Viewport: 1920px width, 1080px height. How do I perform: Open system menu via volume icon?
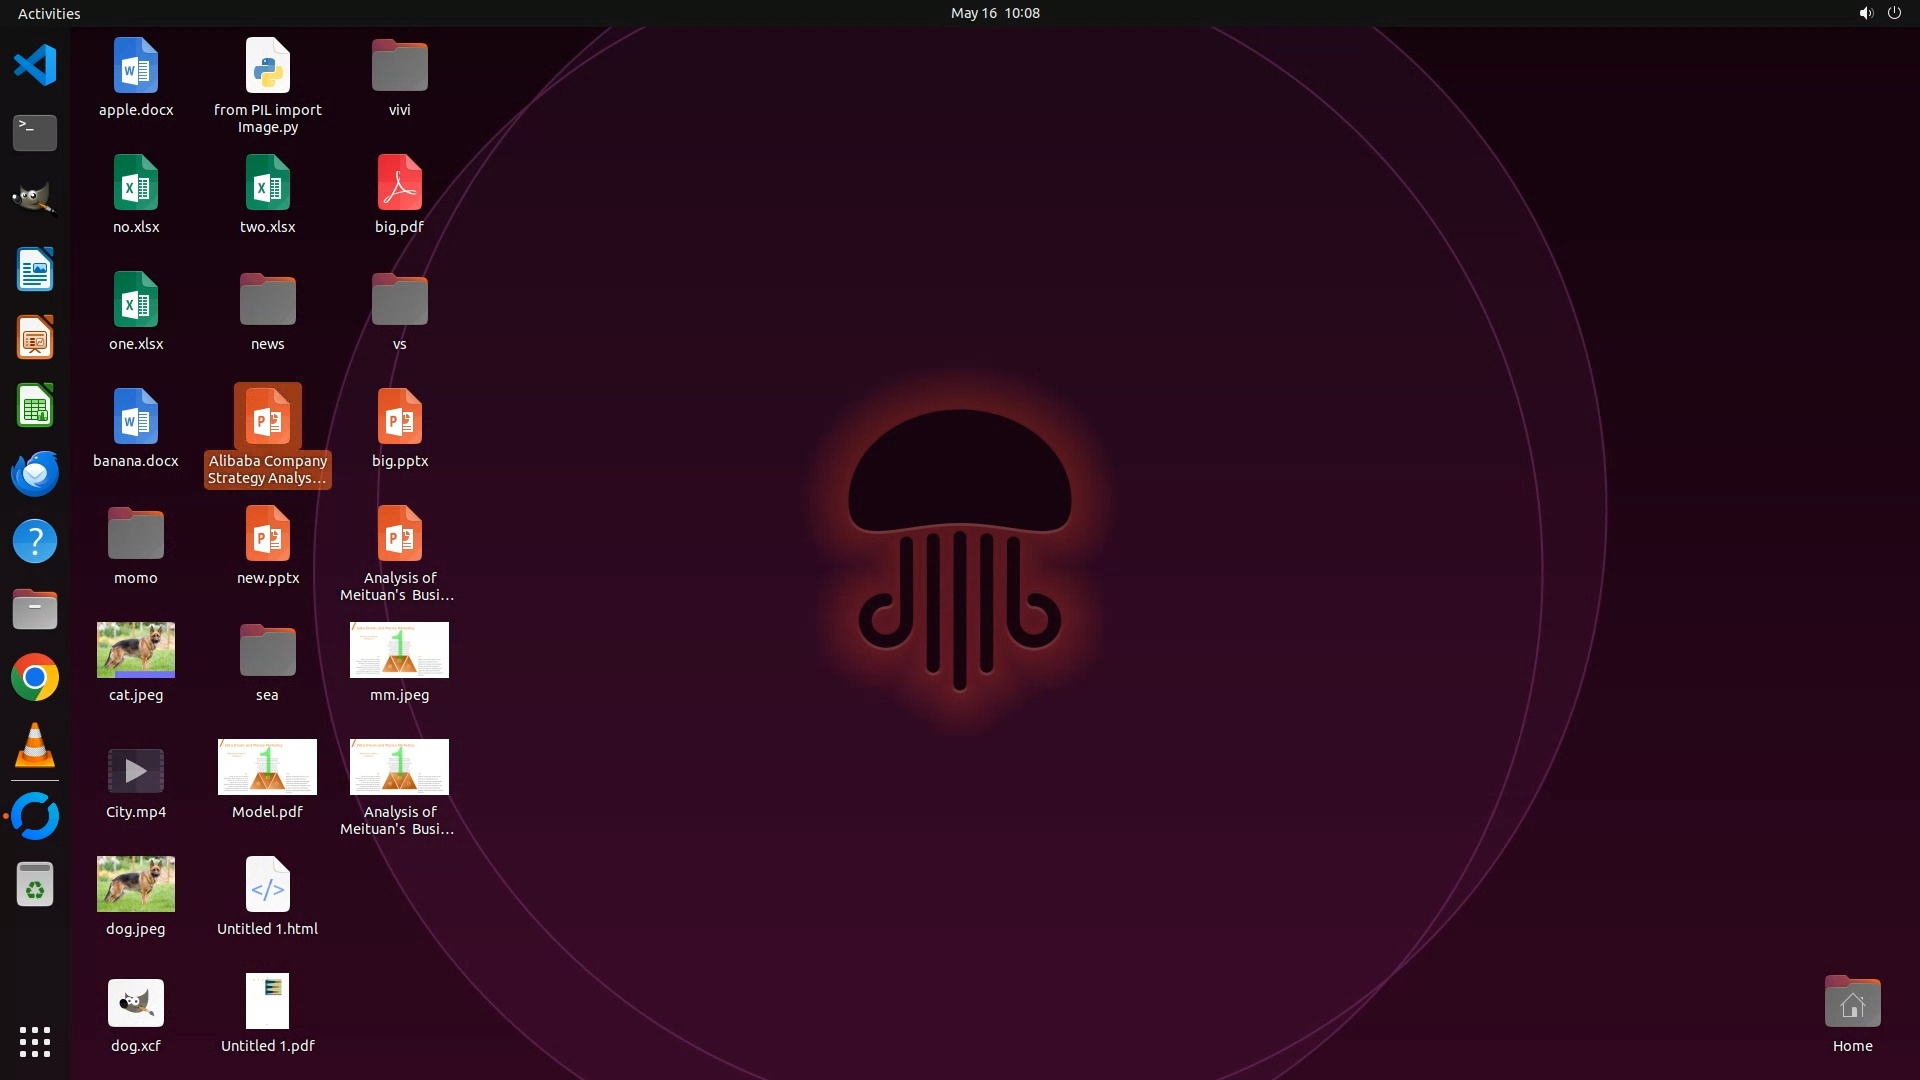(1865, 13)
